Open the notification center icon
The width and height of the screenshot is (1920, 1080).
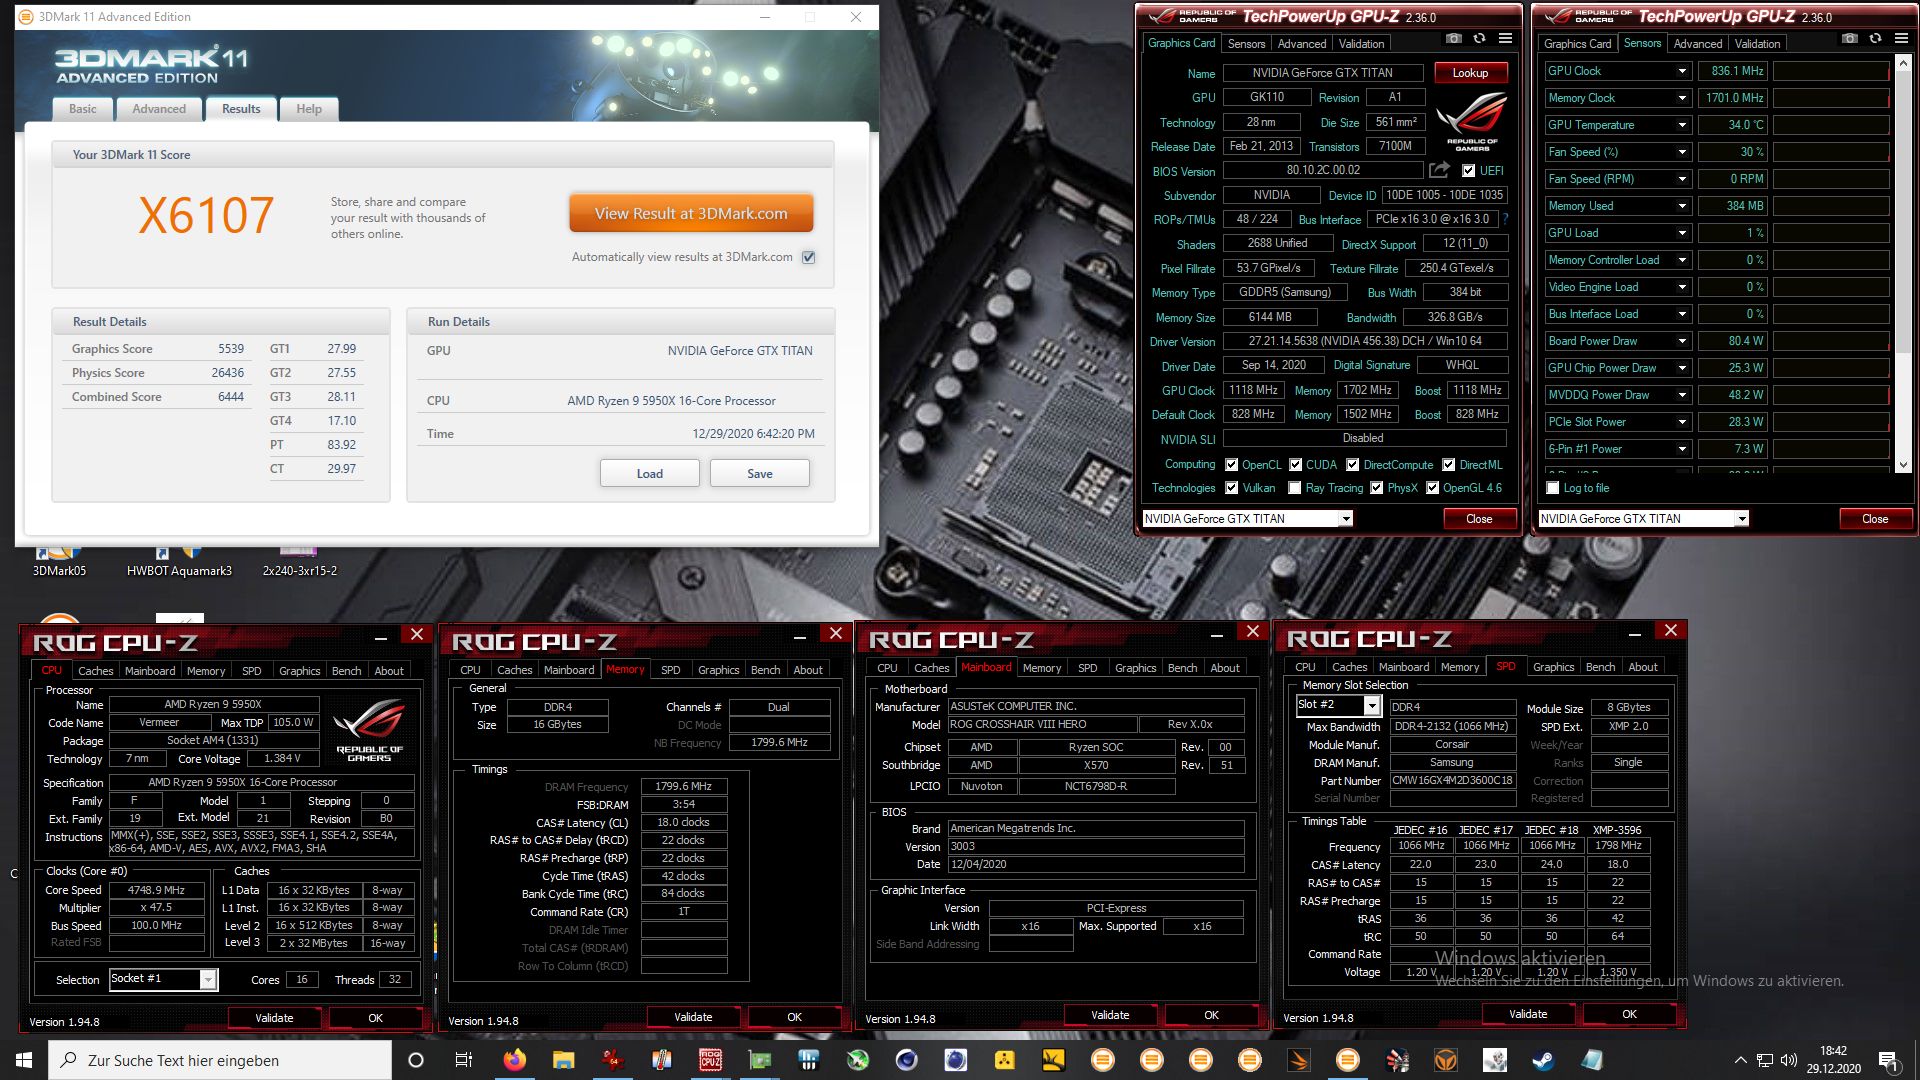[x=1888, y=1060]
